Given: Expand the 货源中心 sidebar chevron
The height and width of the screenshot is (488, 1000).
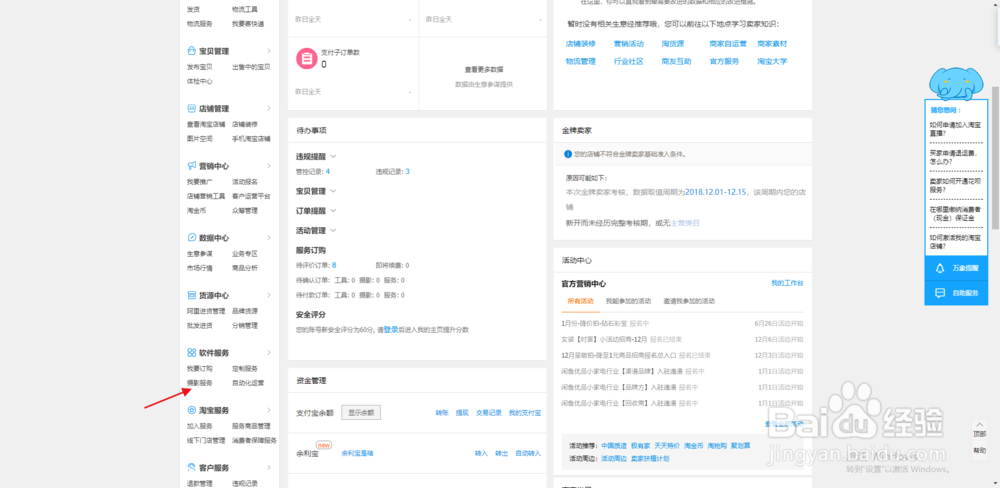Looking at the screenshot, I should (269, 295).
